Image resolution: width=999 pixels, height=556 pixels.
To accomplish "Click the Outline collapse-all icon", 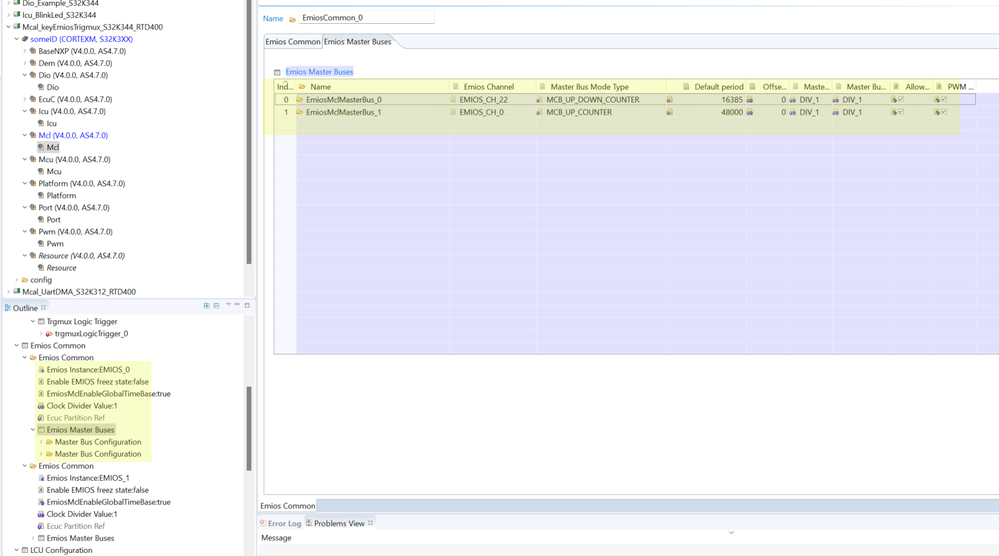I will 217,306.
